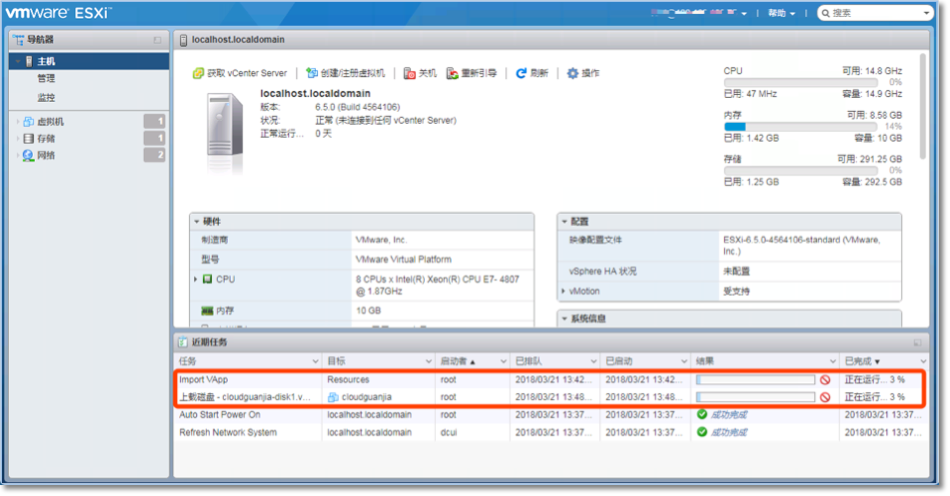
Task: Click the localhost.localdomain header host icon
Action: click(184, 40)
